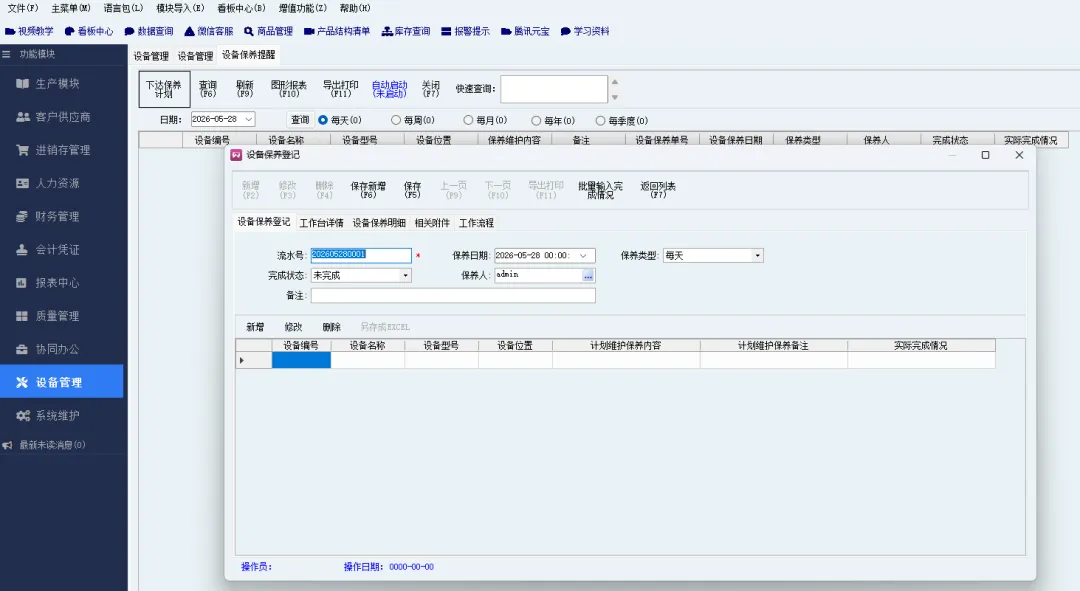The height and width of the screenshot is (591, 1080).
Task: Select the 进销存管理 sidebar module
Action: point(61,149)
